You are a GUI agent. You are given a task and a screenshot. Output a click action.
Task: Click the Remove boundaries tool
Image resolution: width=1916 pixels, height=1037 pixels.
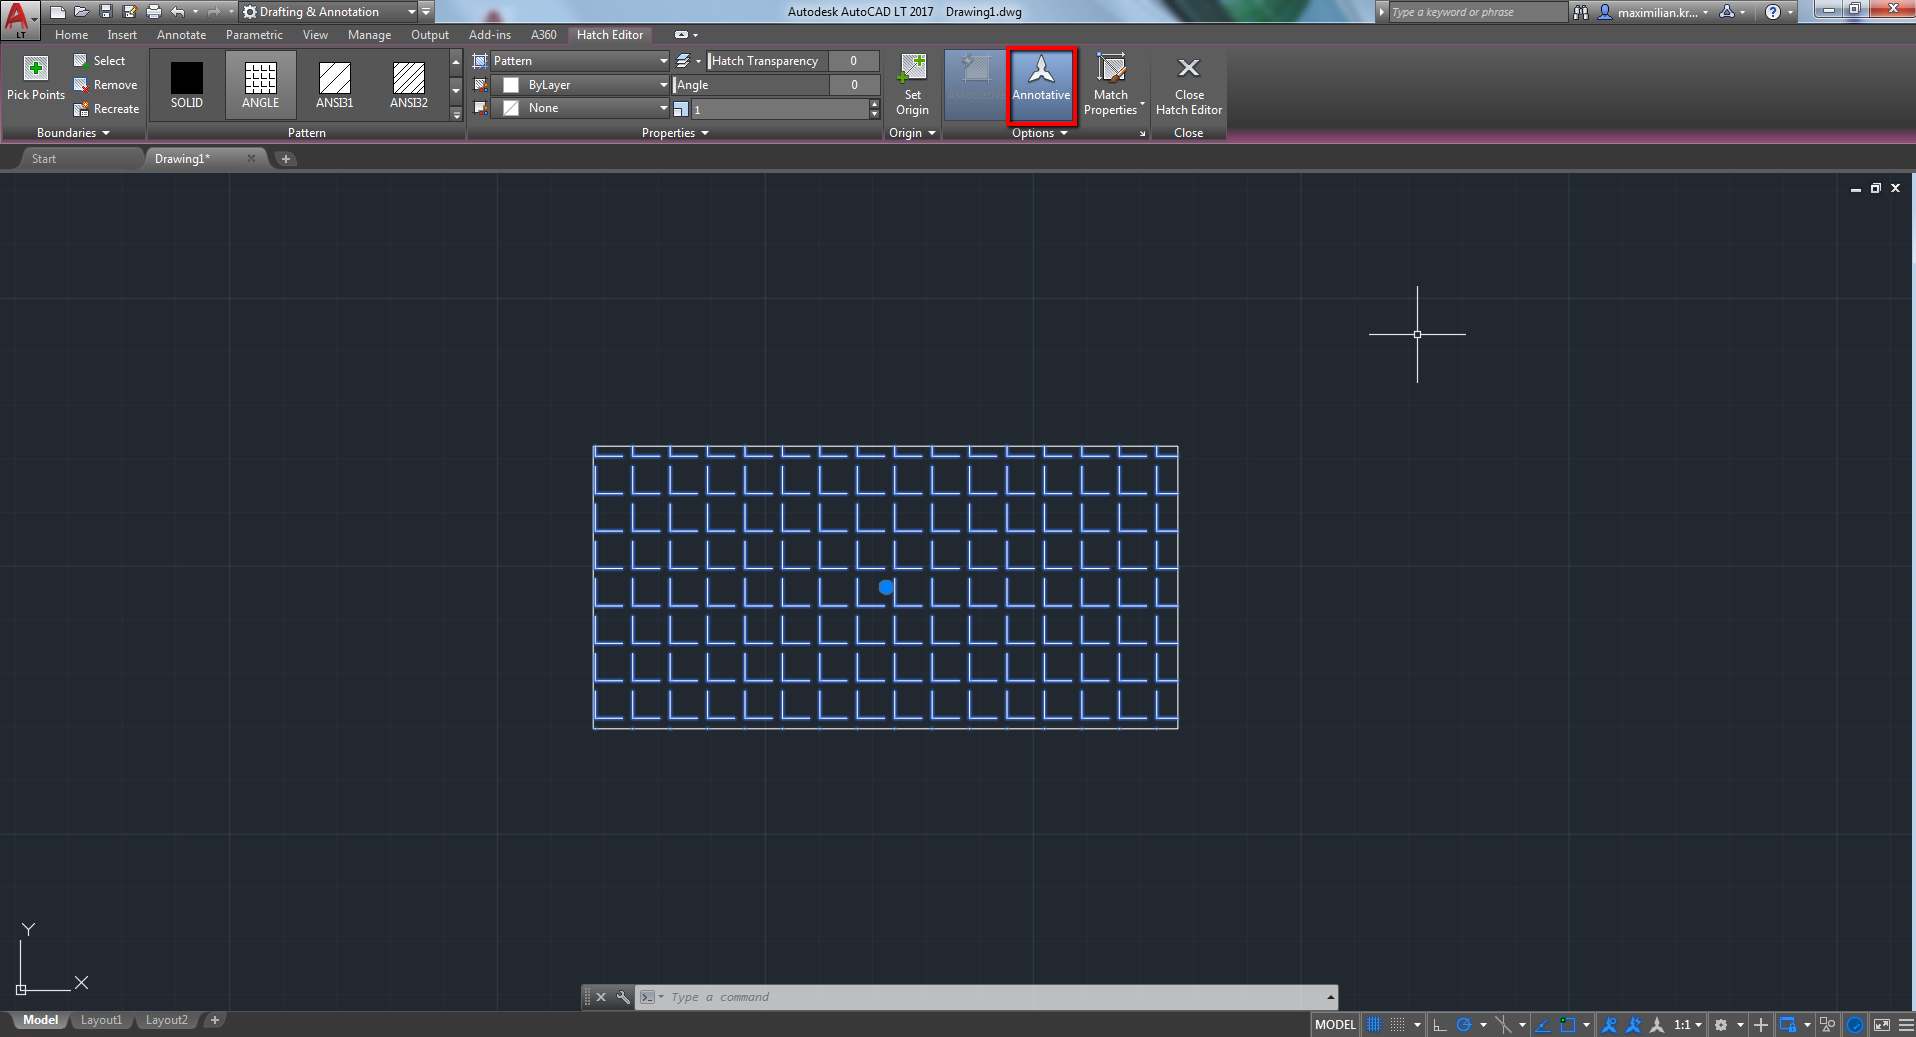click(x=106, y=85)
